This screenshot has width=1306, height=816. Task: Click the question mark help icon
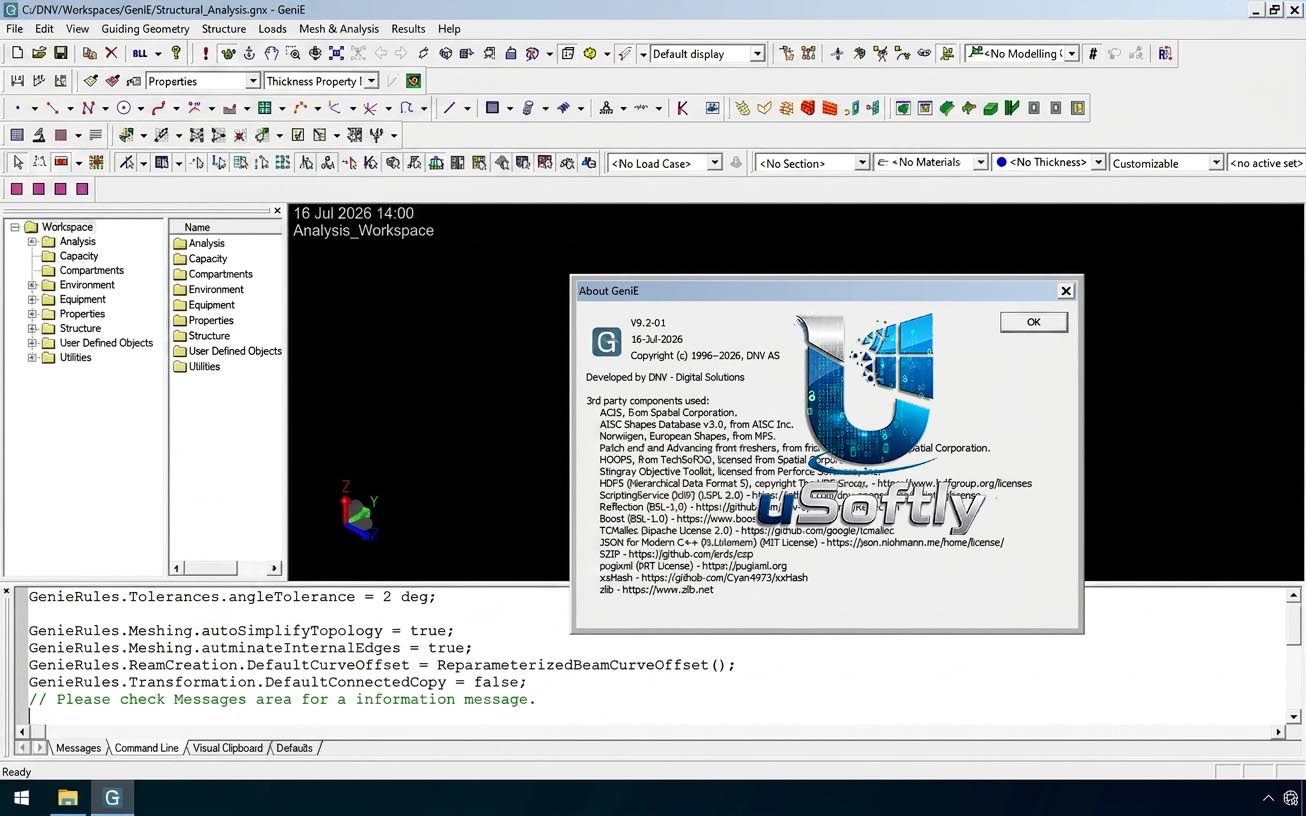[177, 53]
